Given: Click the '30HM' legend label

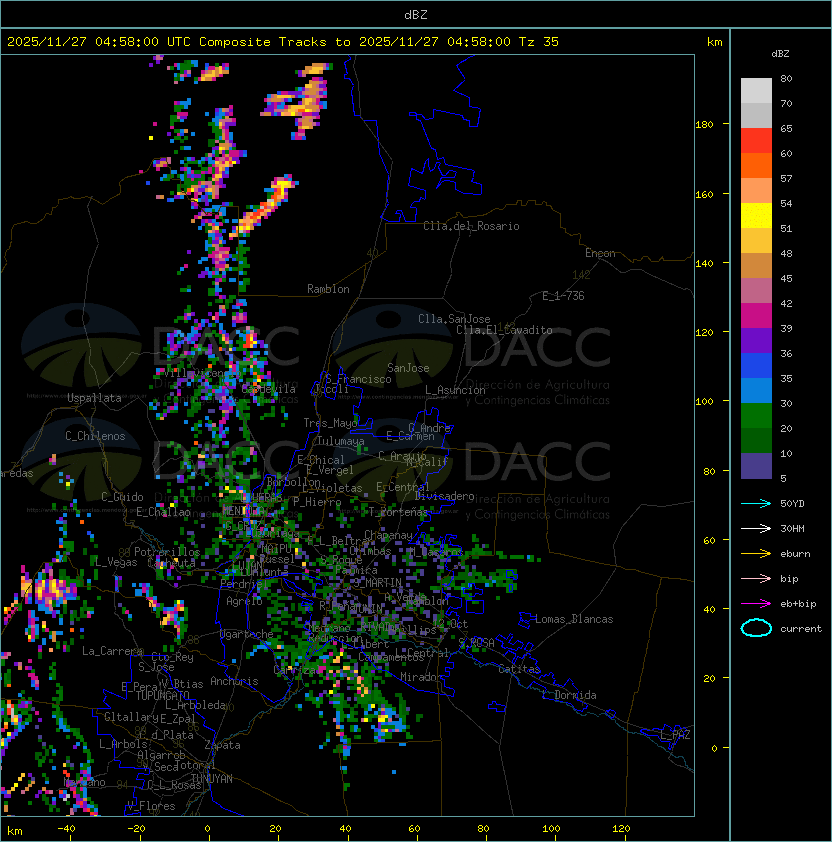Looking at the screenshot, I should [x=792, y=528].
